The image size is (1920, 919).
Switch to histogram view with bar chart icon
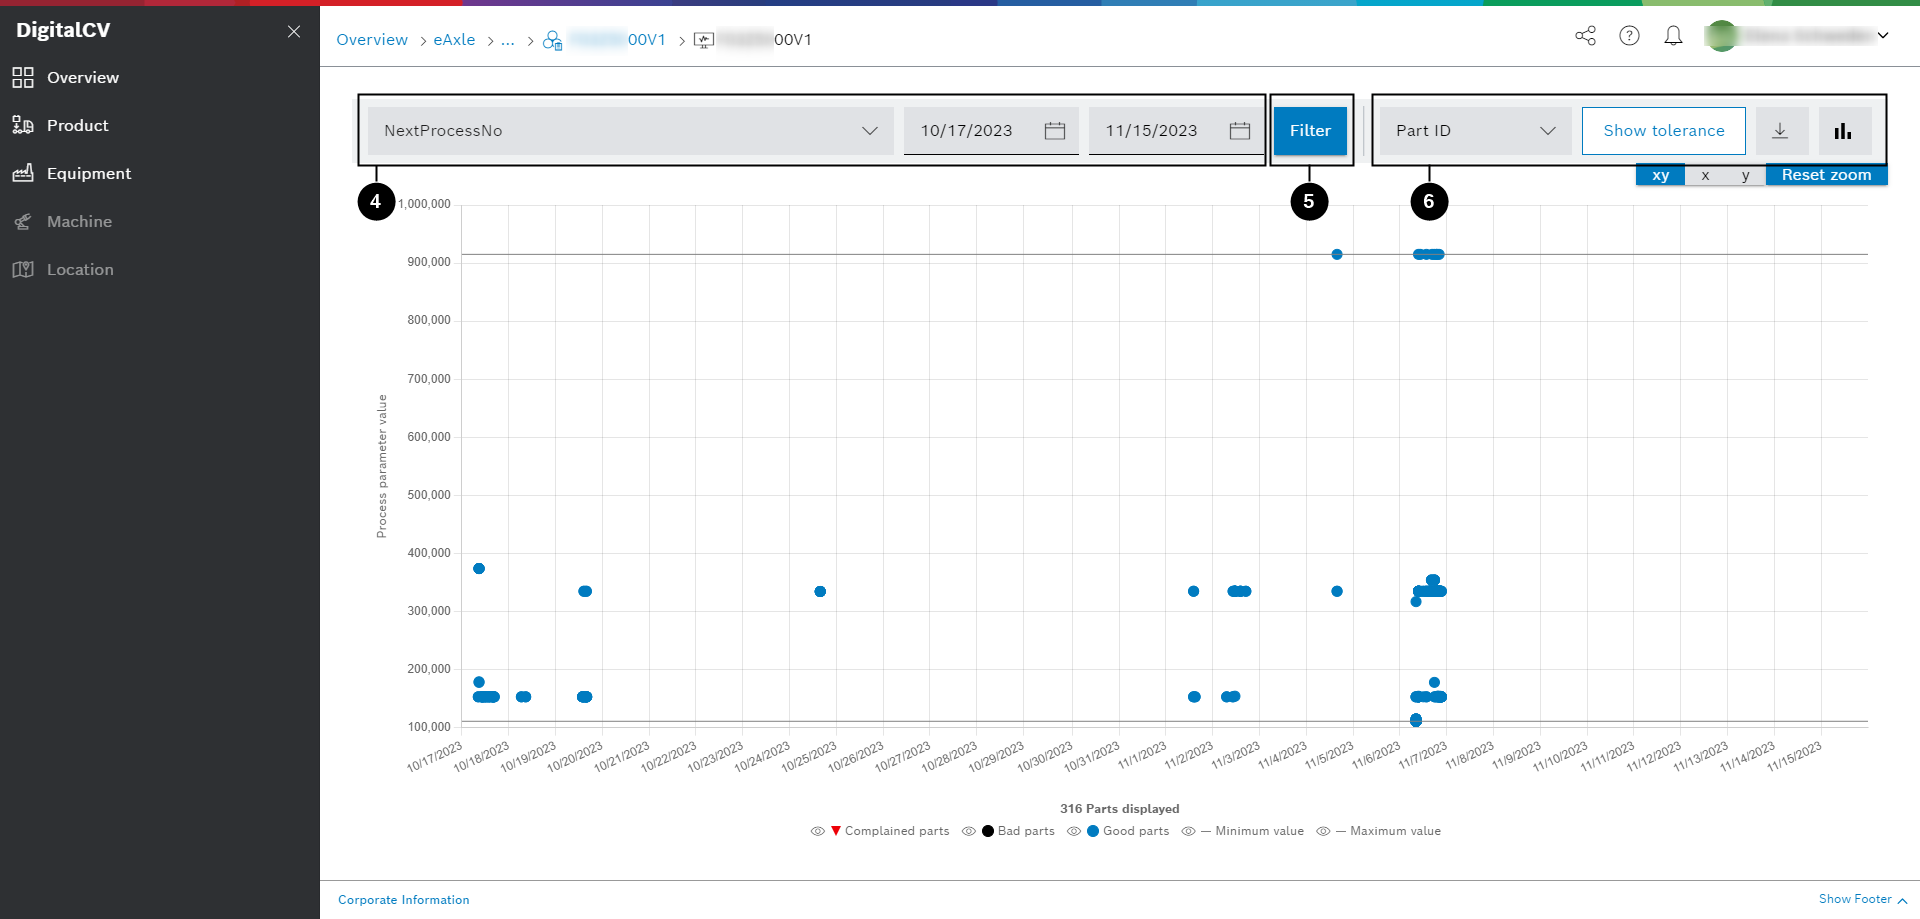pyautogui.click(x=1845, y=130)
